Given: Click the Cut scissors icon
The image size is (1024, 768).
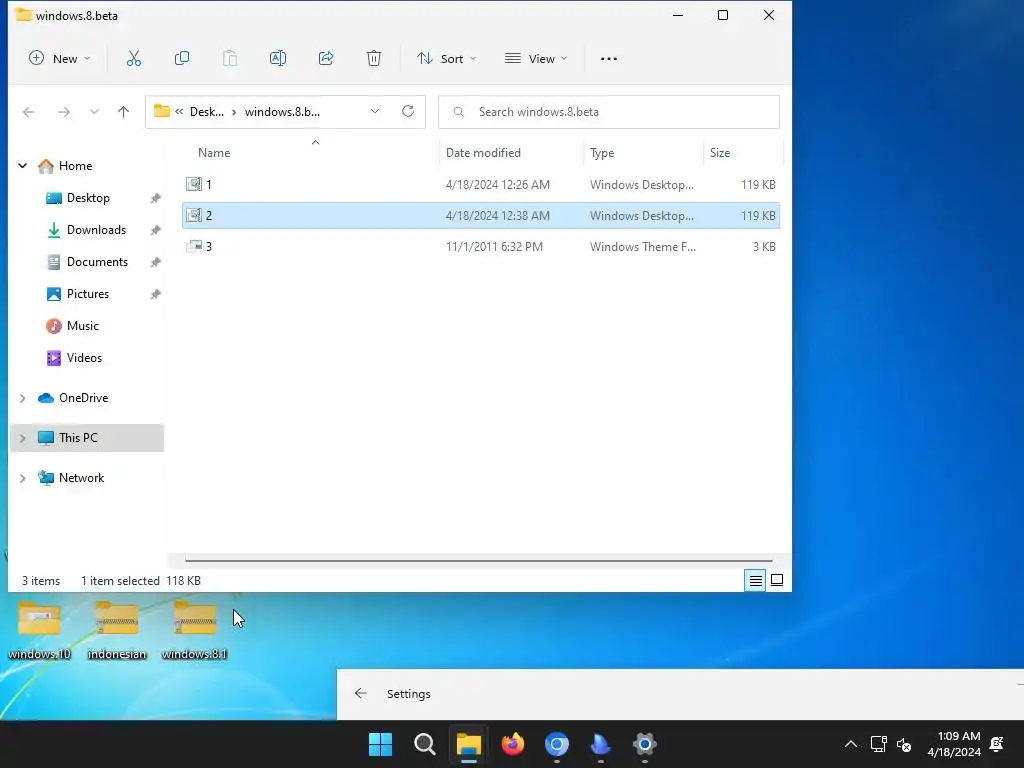Looking at the screenshot, I should click(134, 59).
